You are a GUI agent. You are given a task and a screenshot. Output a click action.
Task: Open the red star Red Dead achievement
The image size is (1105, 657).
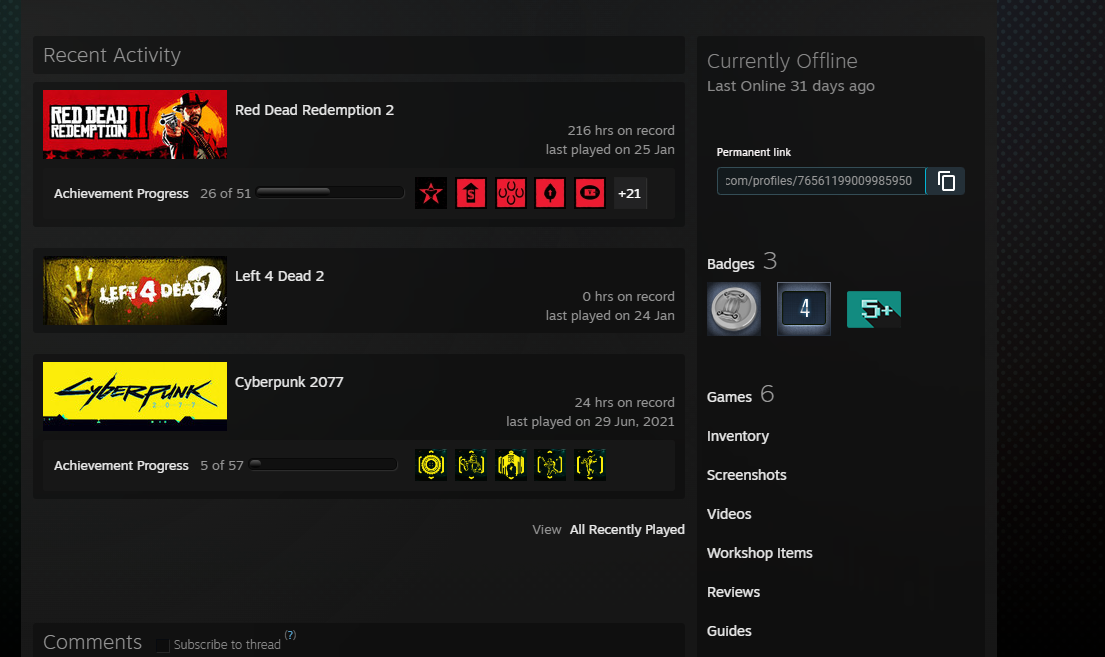[431, 193]
